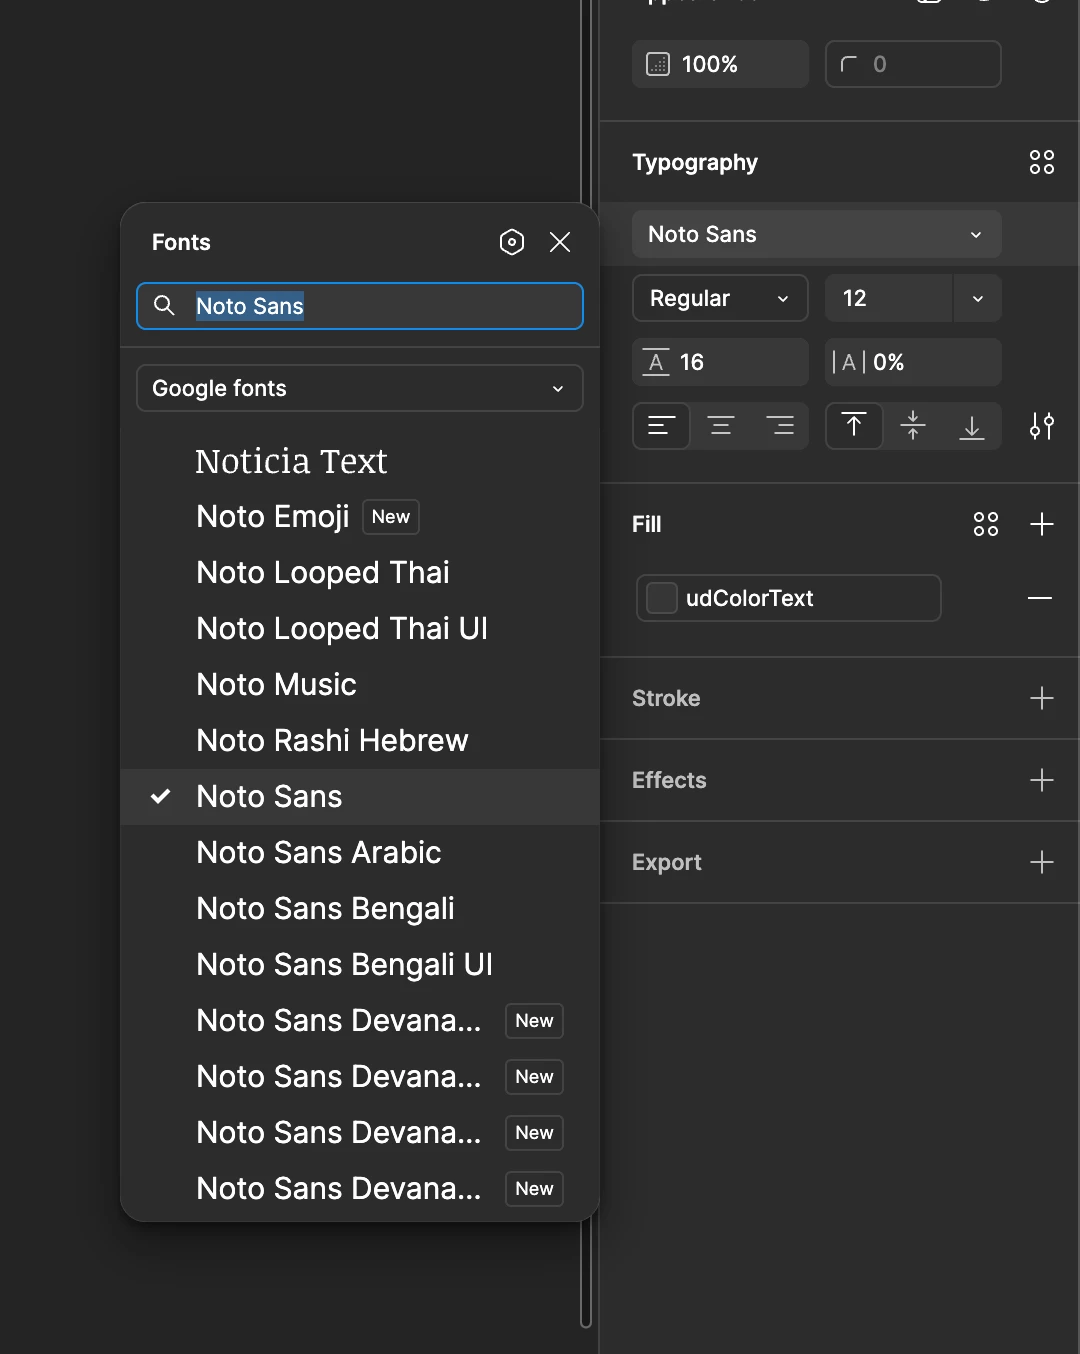Select Noto Looped Thai font
The height and width of the screenshot is (1354, 1080).
pos(360,573)
